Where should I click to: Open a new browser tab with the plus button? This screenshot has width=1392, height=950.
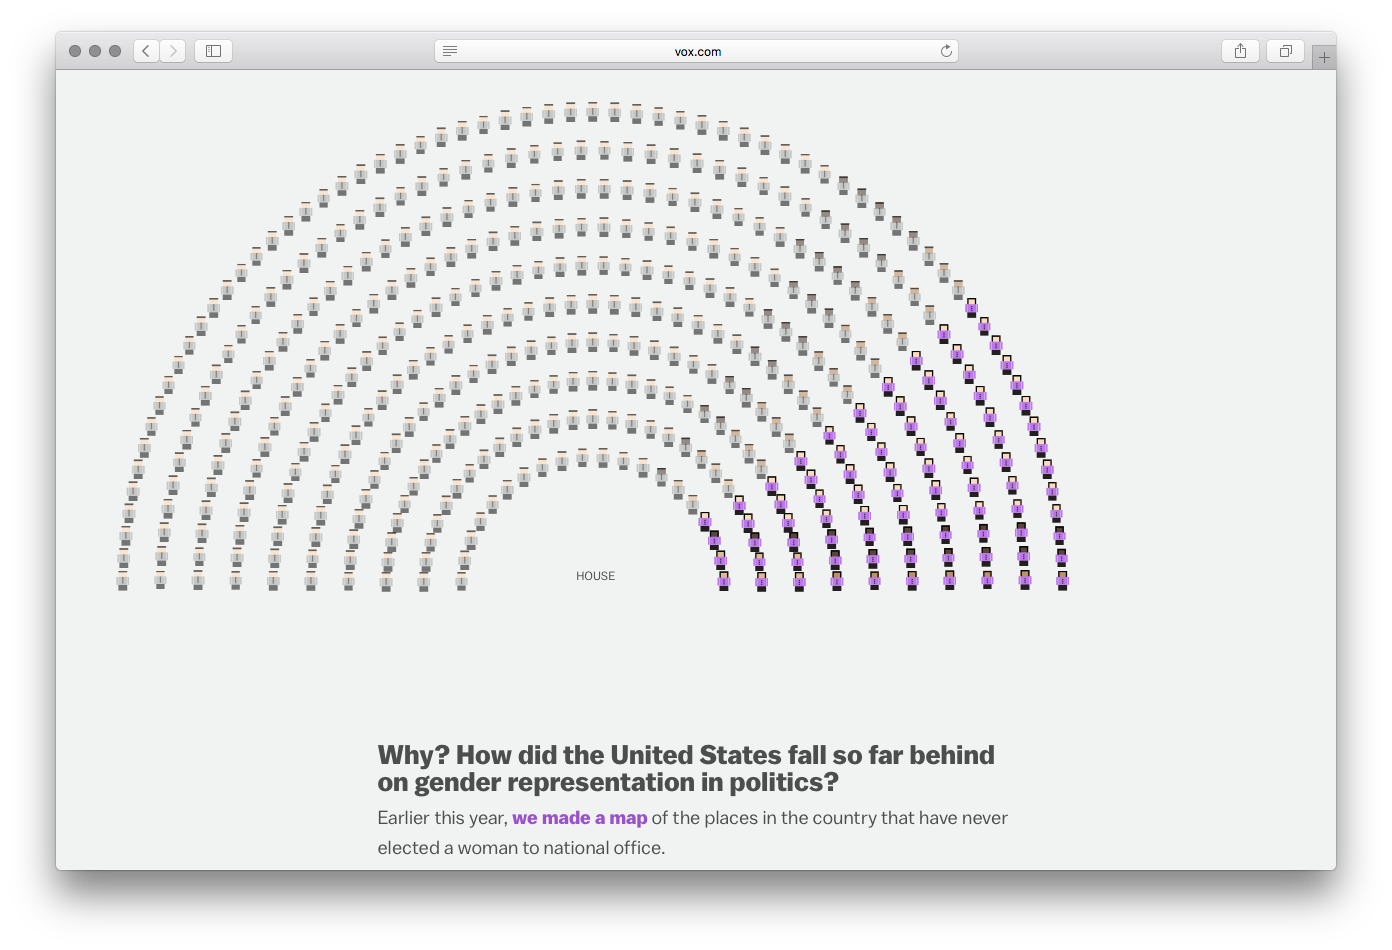pos(1325,55)
